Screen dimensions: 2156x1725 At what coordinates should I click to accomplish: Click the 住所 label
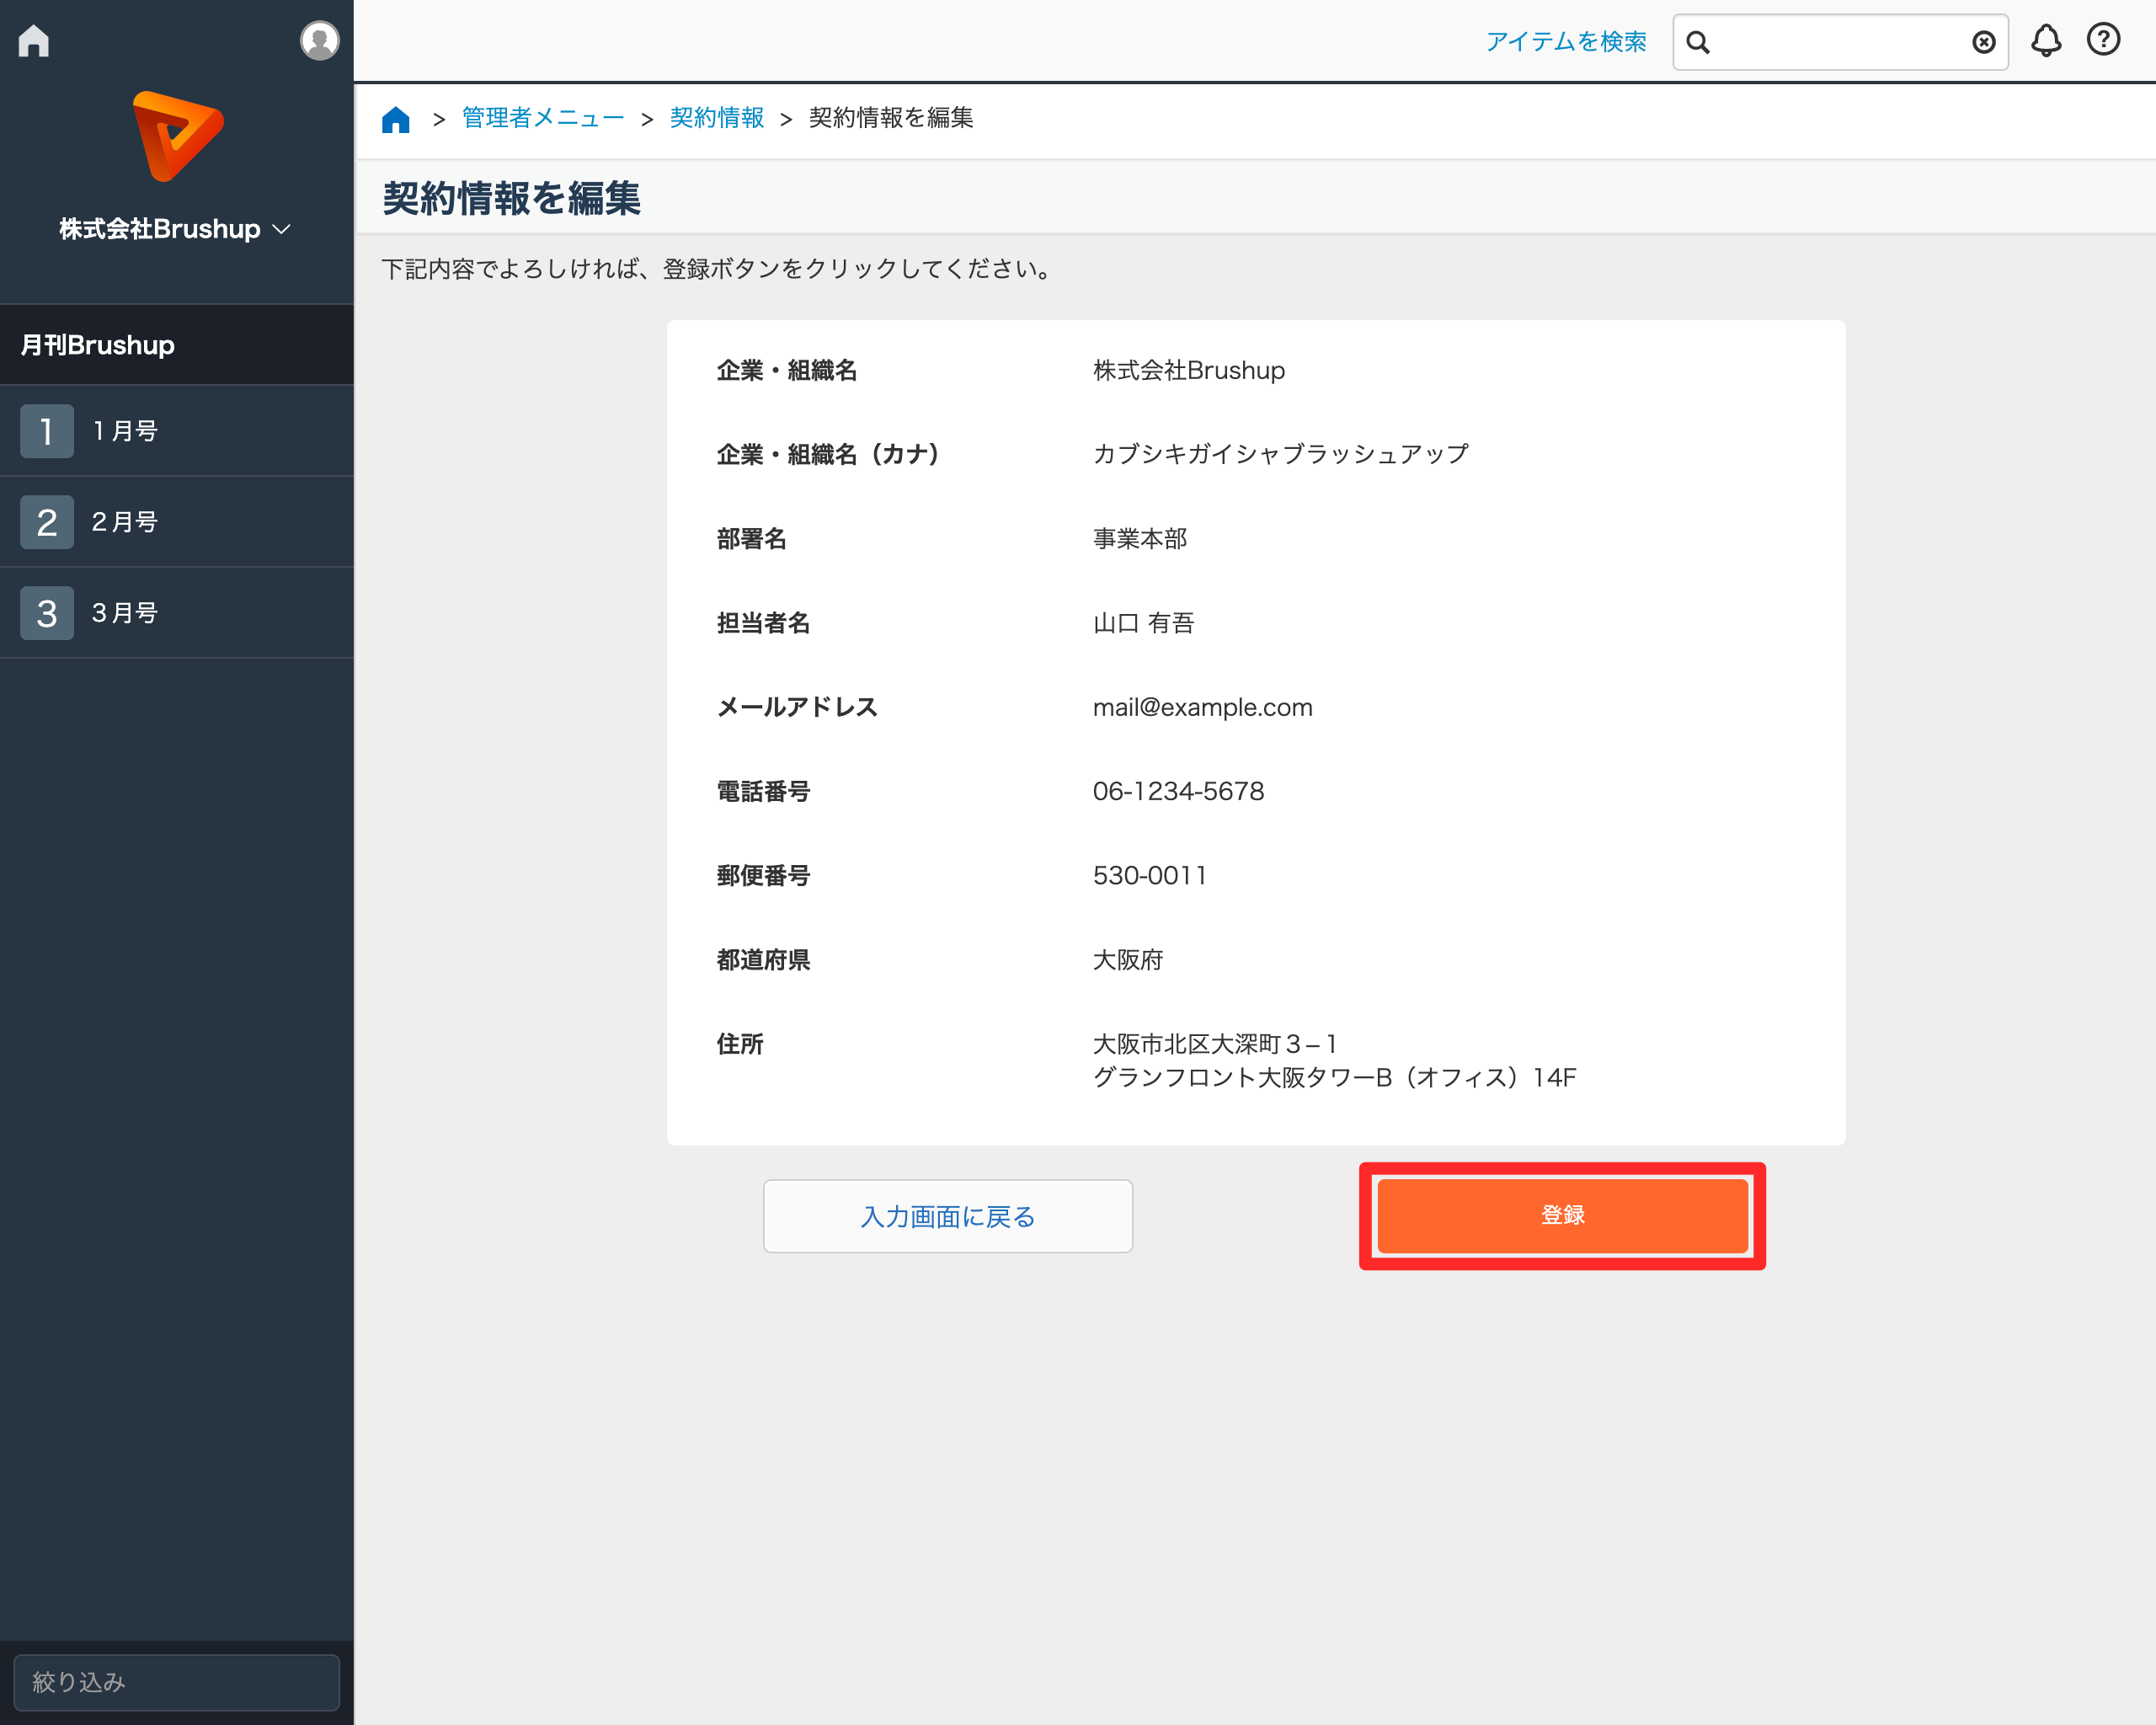pos(740,1044)
